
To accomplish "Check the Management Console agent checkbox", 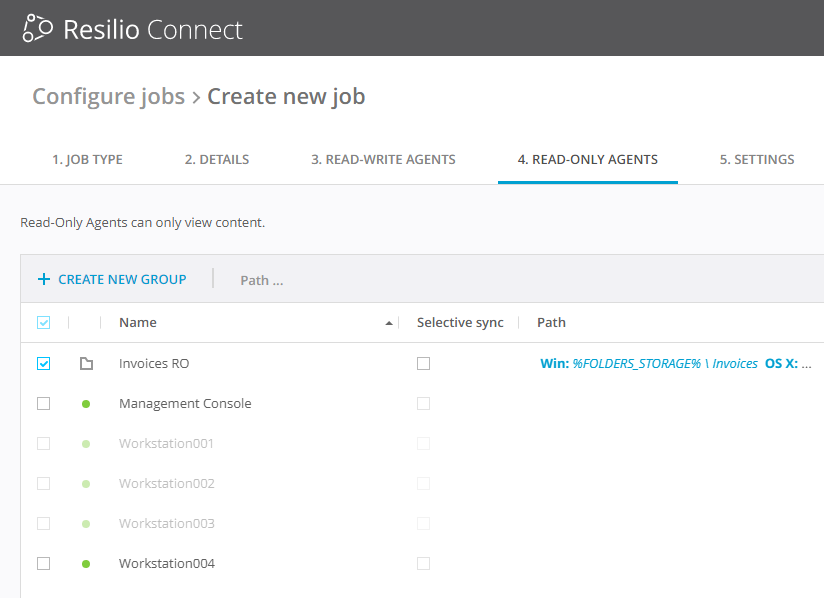I will point(43,404).
